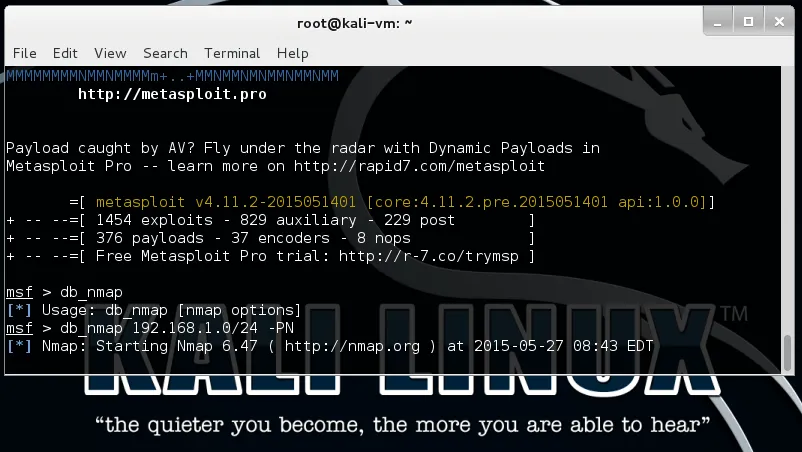Click the http://metasploit.pro URL
The height and width of the screenshot is (452, 802).
(x=172, y=95)
